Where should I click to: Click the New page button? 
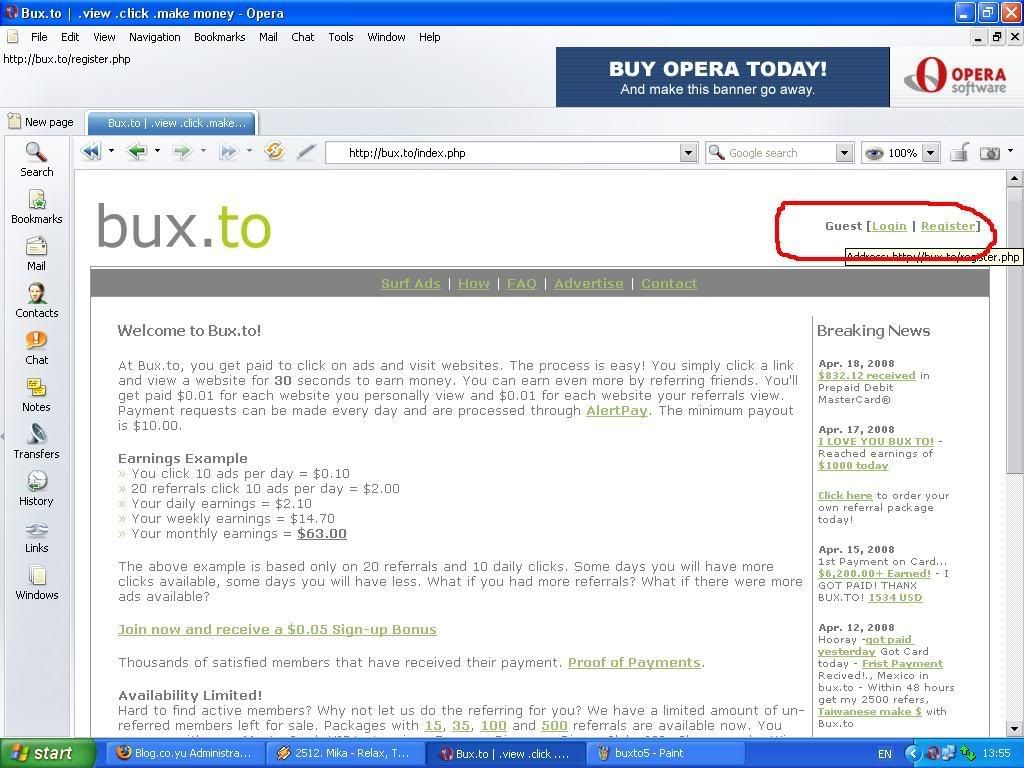[40, 122]
